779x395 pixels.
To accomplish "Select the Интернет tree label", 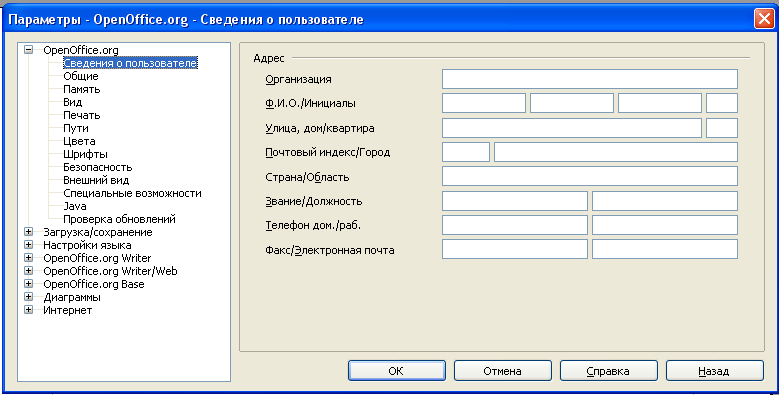I will pos(67,310).
